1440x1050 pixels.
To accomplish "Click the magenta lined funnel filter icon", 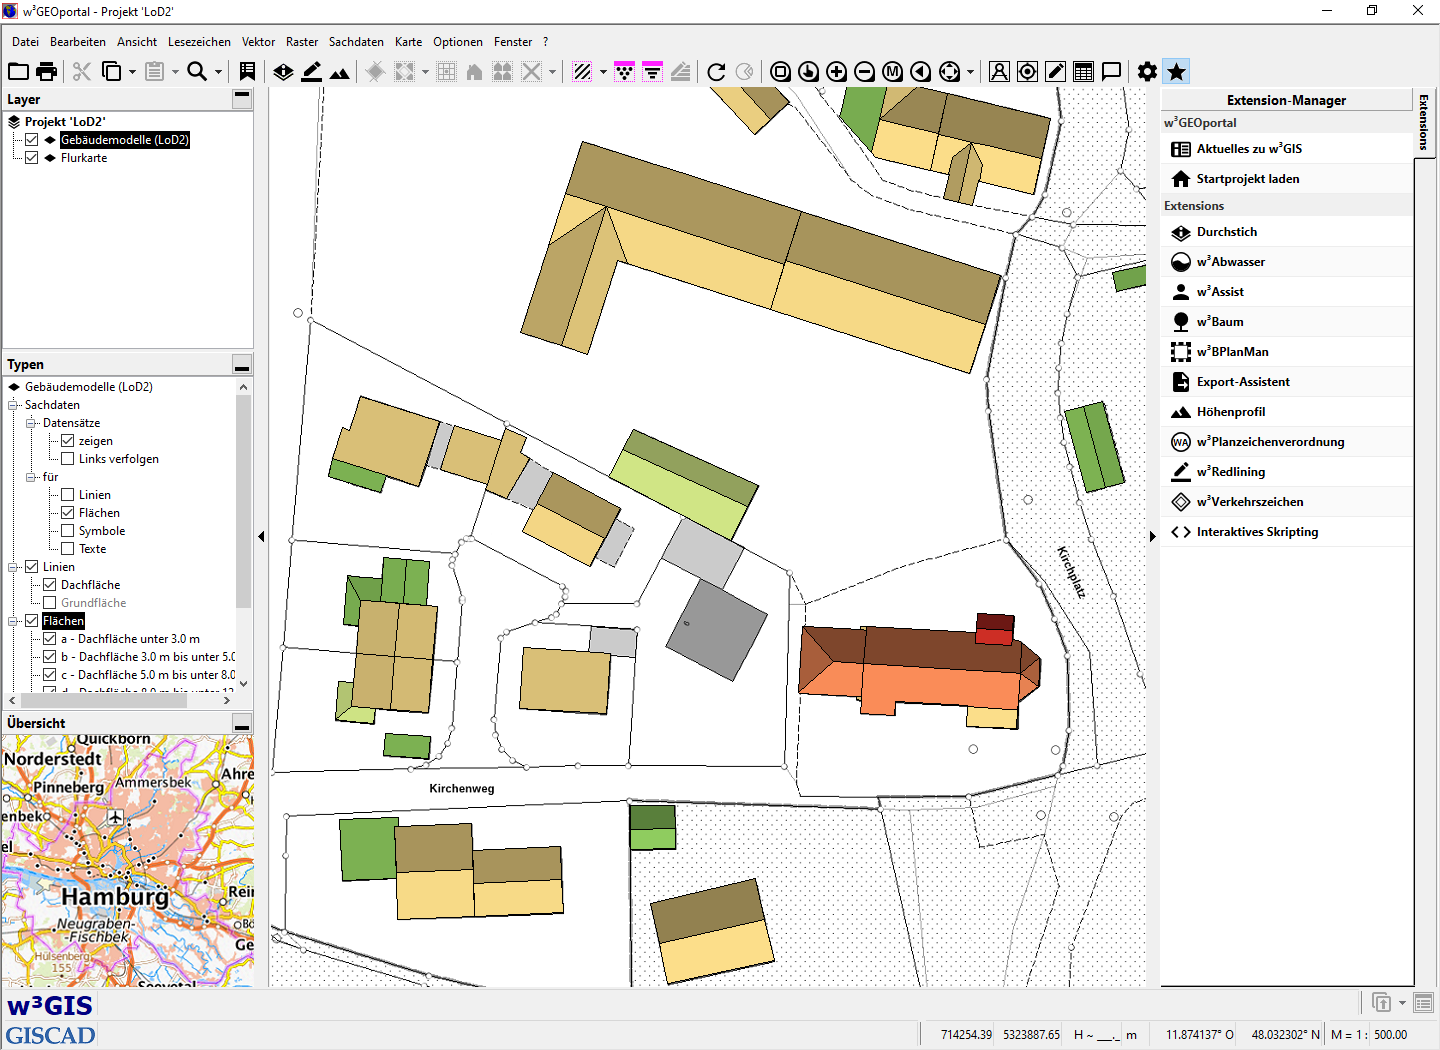I will coord(653,71).
